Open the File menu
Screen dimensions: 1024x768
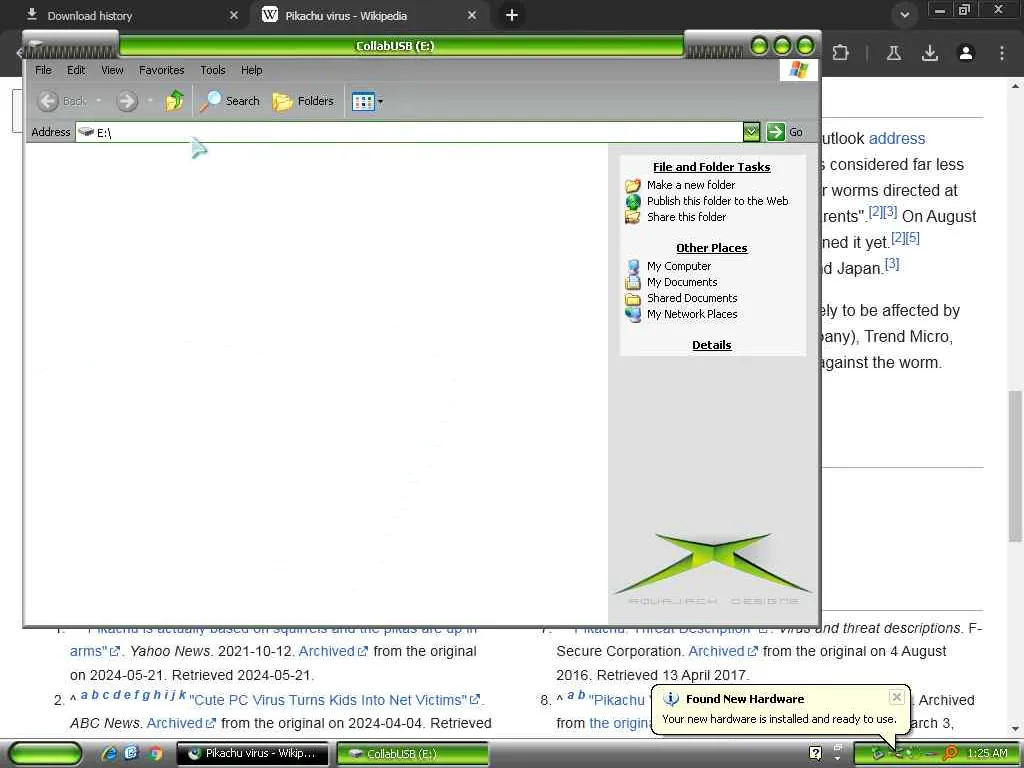[43, 70]
